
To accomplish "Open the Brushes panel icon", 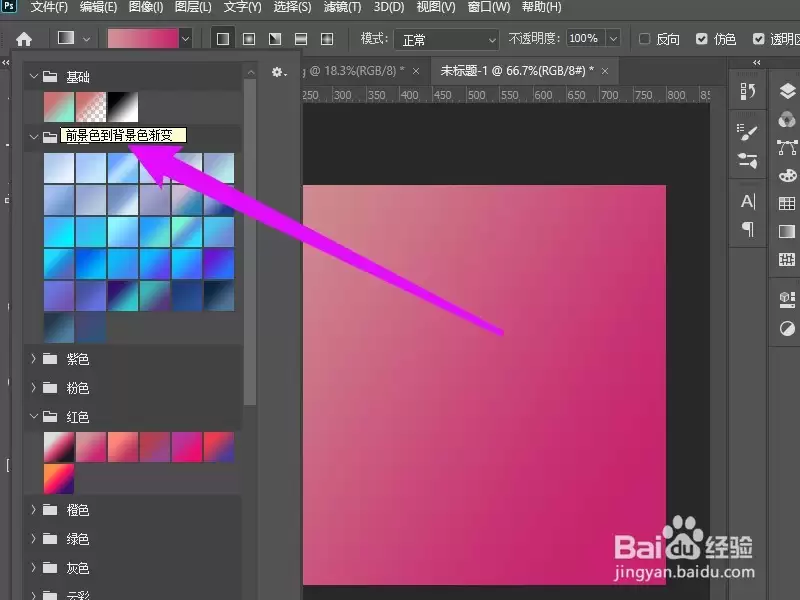I will [x=747, y=161].
